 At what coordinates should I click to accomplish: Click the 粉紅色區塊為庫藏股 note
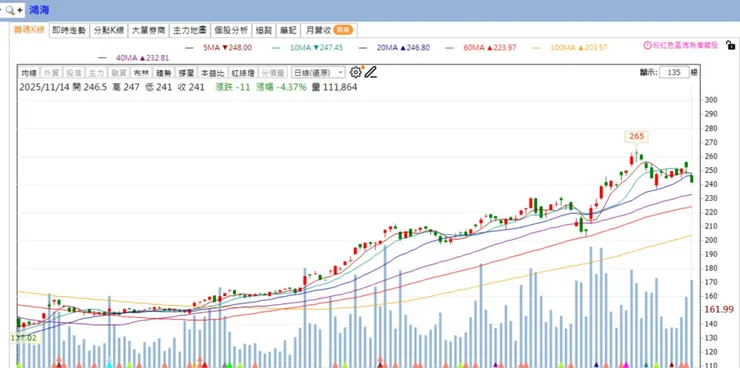685,46
